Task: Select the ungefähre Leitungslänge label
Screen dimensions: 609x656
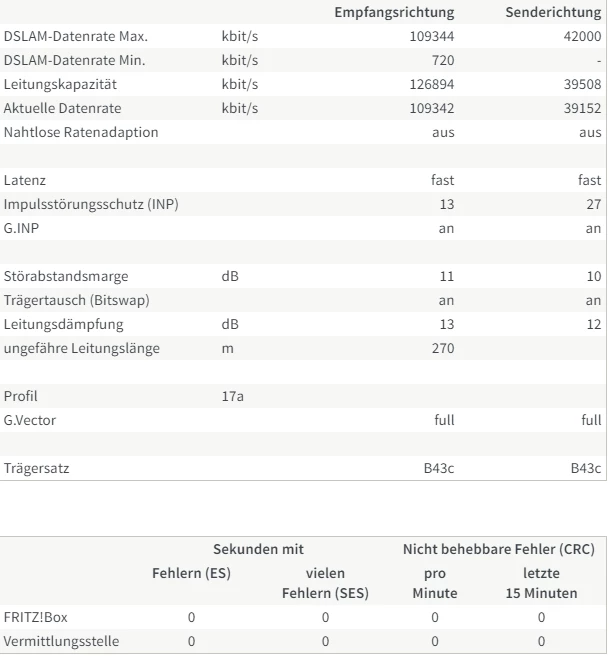Action: click(x=82, y=348)
